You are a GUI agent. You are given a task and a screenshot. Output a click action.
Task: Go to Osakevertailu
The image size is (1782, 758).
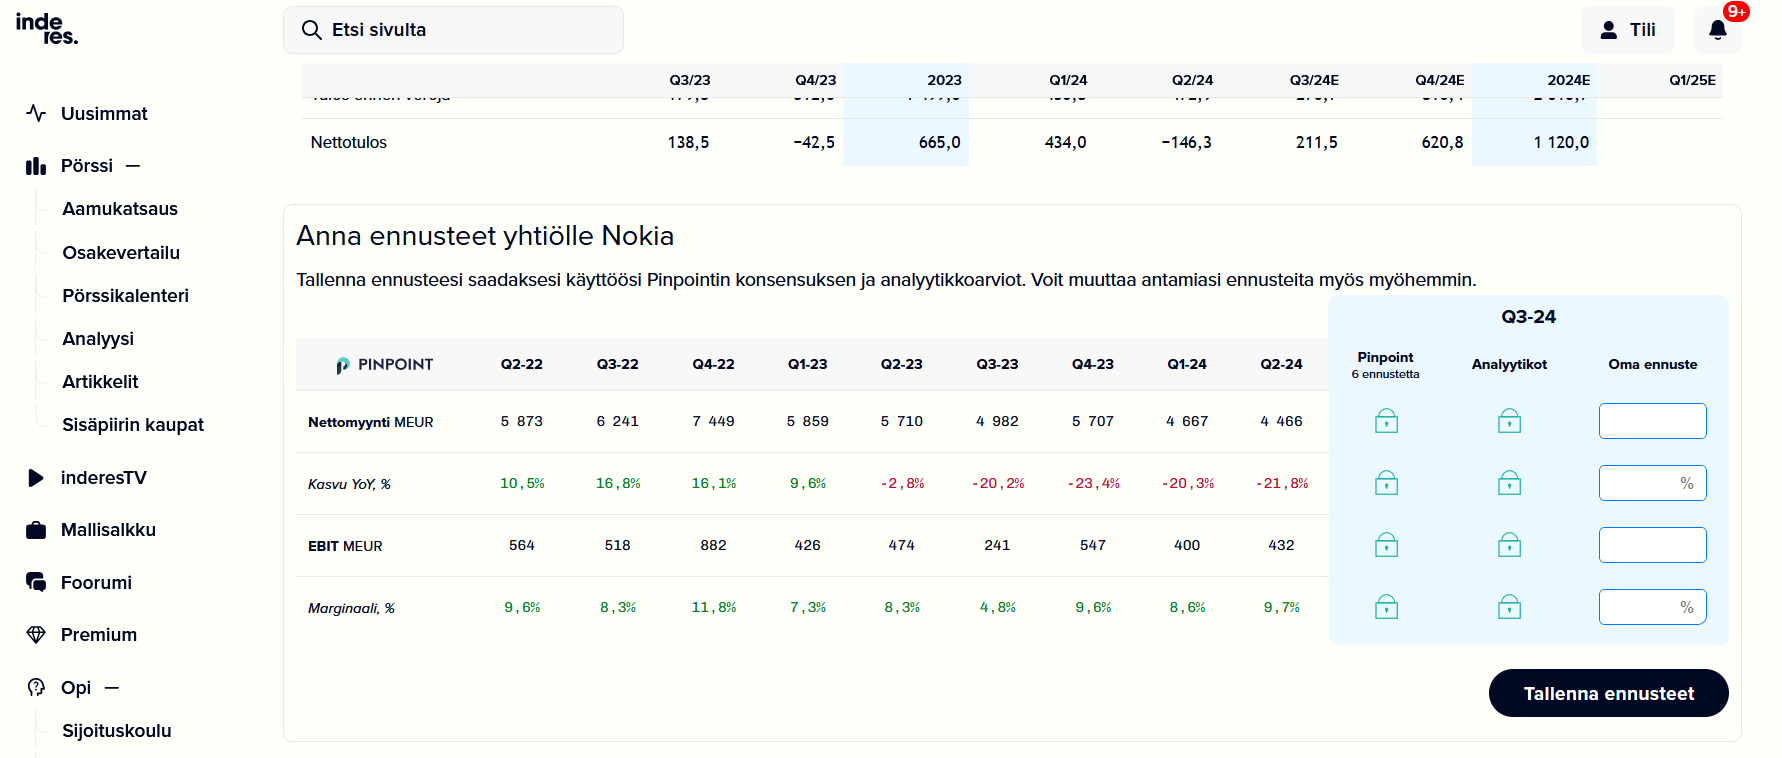tap(121, 253)
